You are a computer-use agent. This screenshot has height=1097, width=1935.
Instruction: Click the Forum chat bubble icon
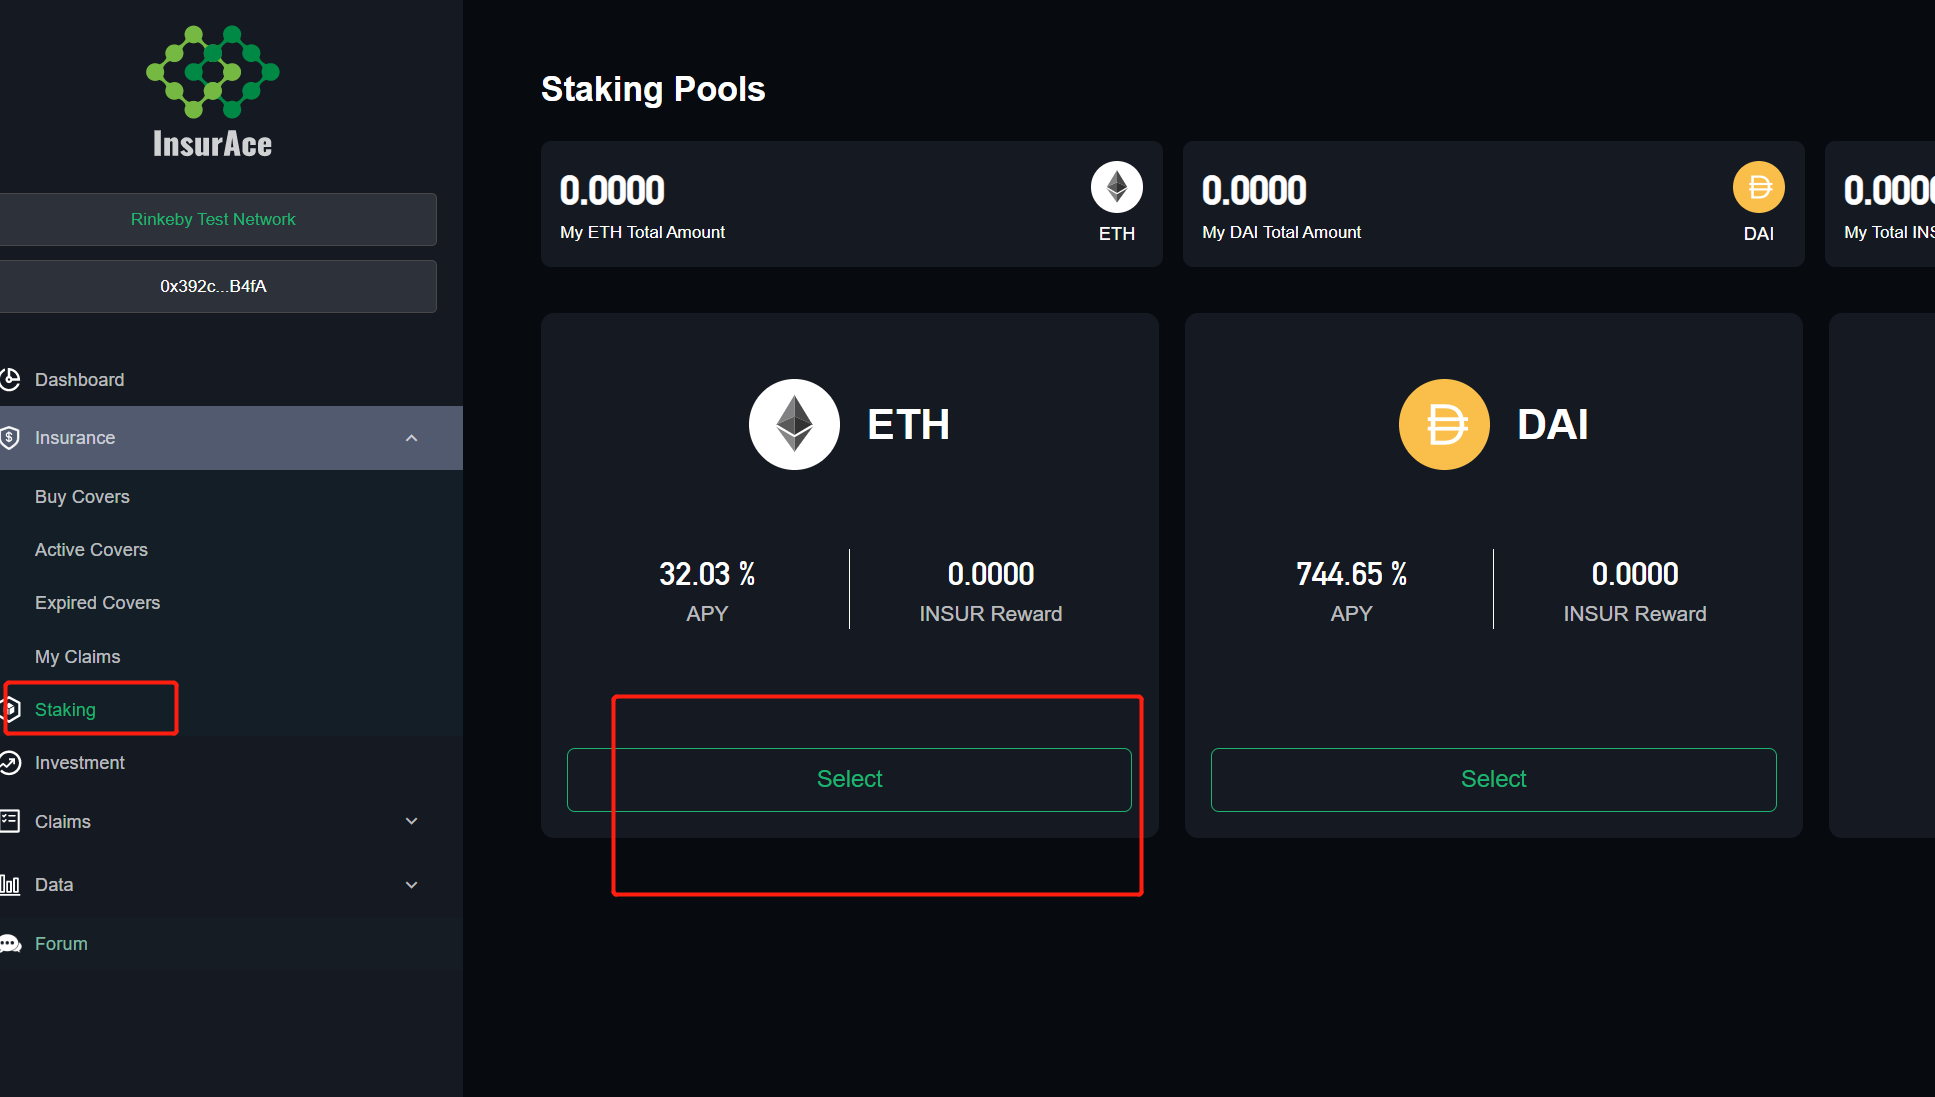[11, 944]
